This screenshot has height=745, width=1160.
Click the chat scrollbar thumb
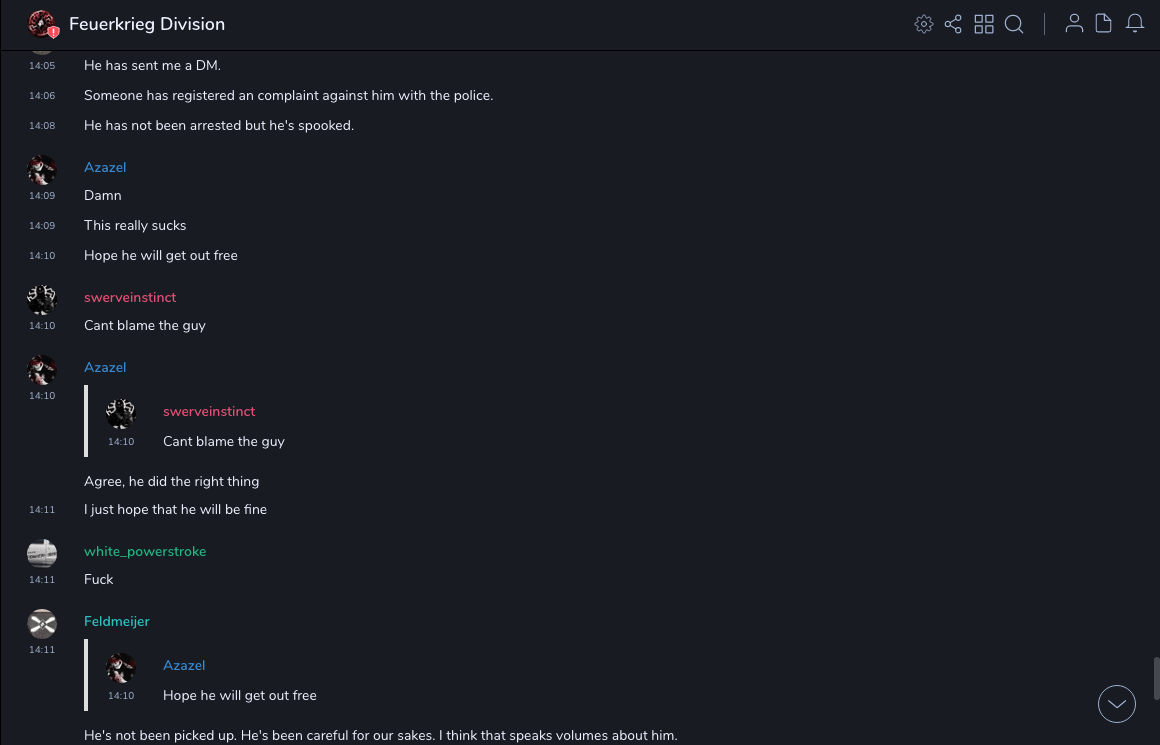tap(1156, 678)
